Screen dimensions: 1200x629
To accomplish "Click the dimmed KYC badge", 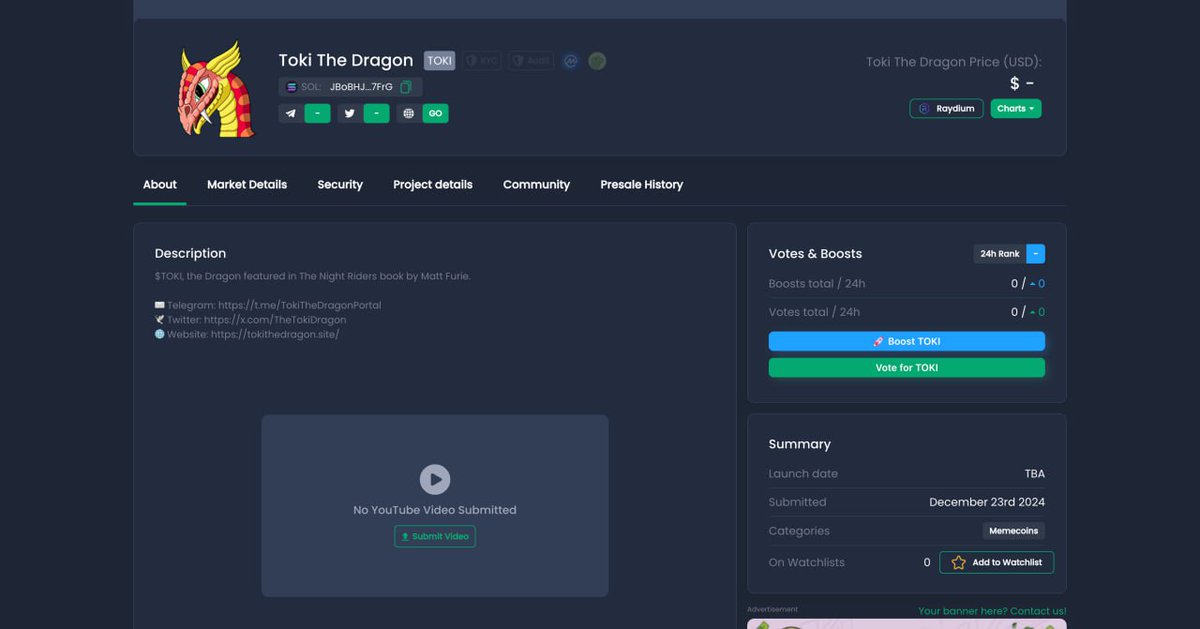I will click(x=481, y=61).
